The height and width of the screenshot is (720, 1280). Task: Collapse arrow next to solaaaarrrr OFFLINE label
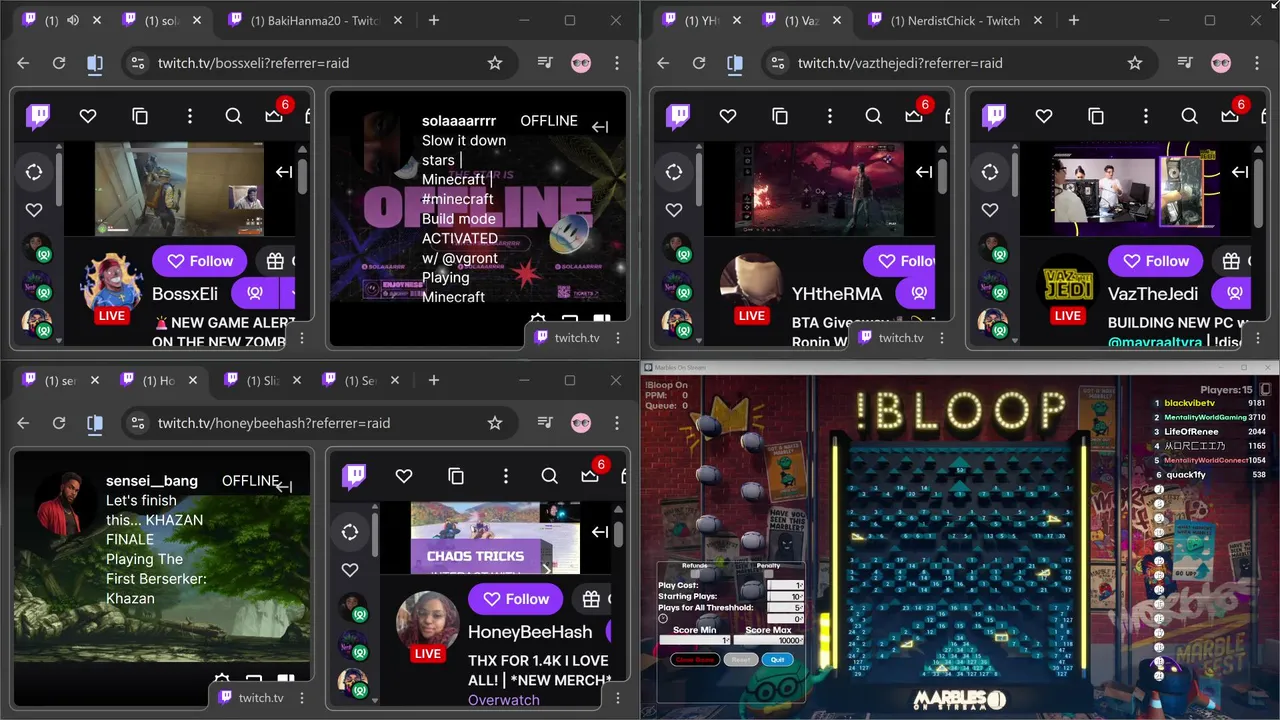point(600,127)
